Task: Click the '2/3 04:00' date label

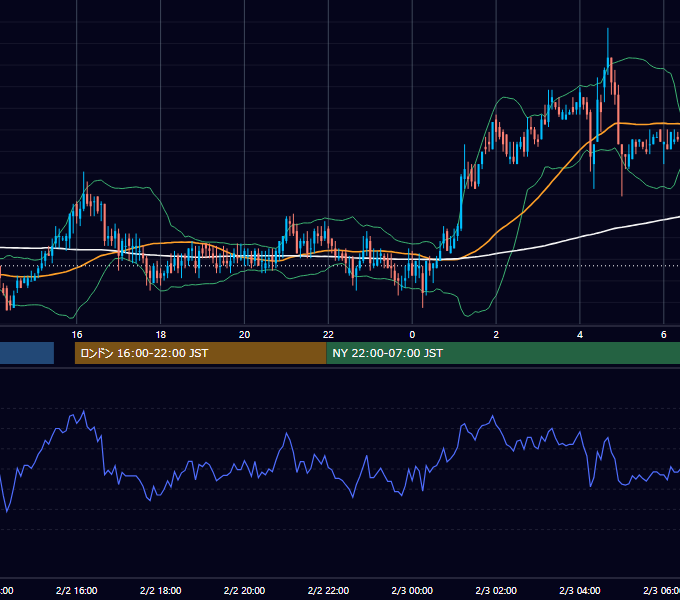Action: 580,590
